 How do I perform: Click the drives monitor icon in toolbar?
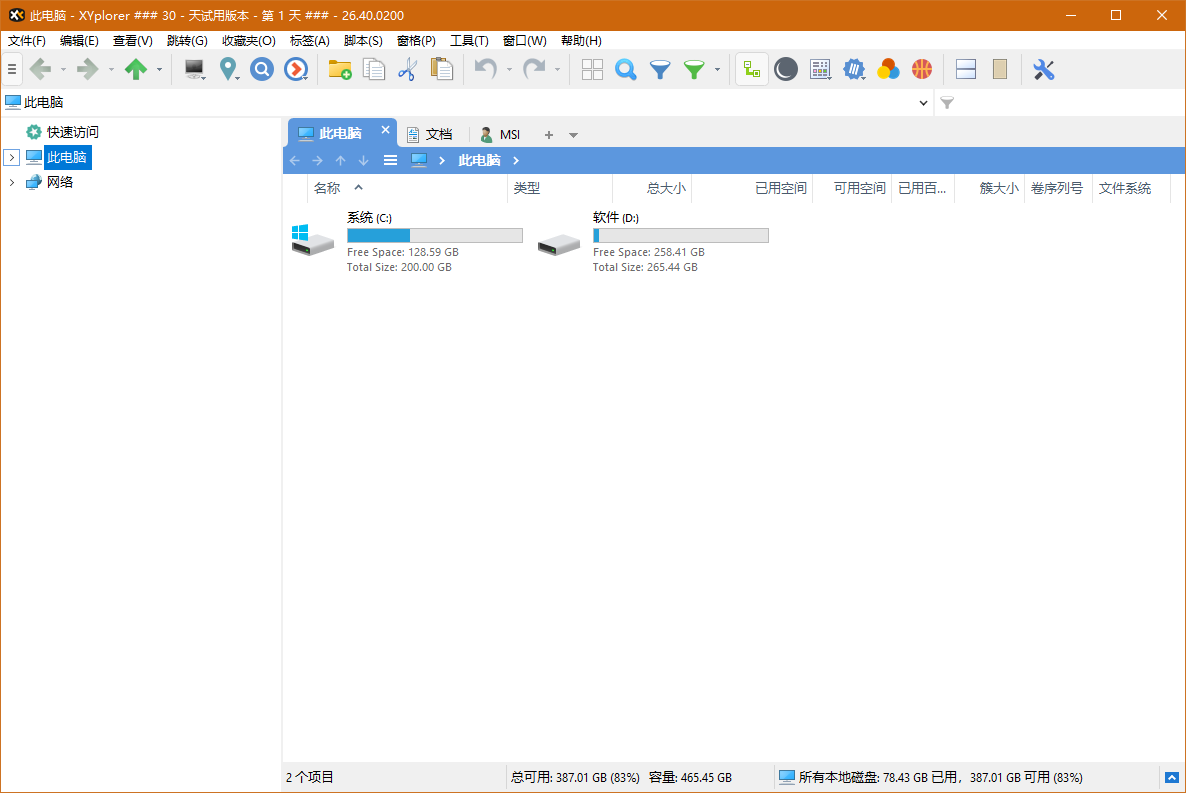pos(194,70)
